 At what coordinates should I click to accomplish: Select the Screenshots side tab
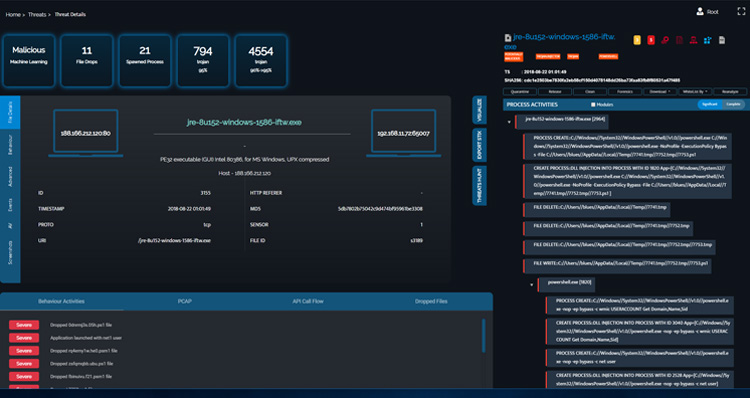[10, 253]
